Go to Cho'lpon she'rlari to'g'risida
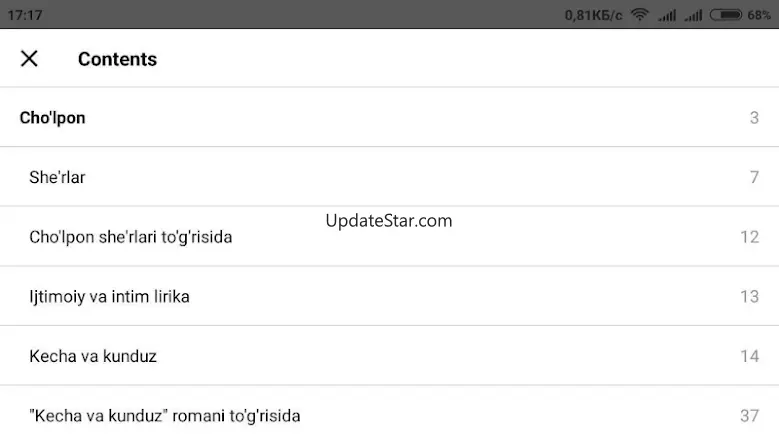The width and height of the screenshot is (779, 438). [390, 236]
